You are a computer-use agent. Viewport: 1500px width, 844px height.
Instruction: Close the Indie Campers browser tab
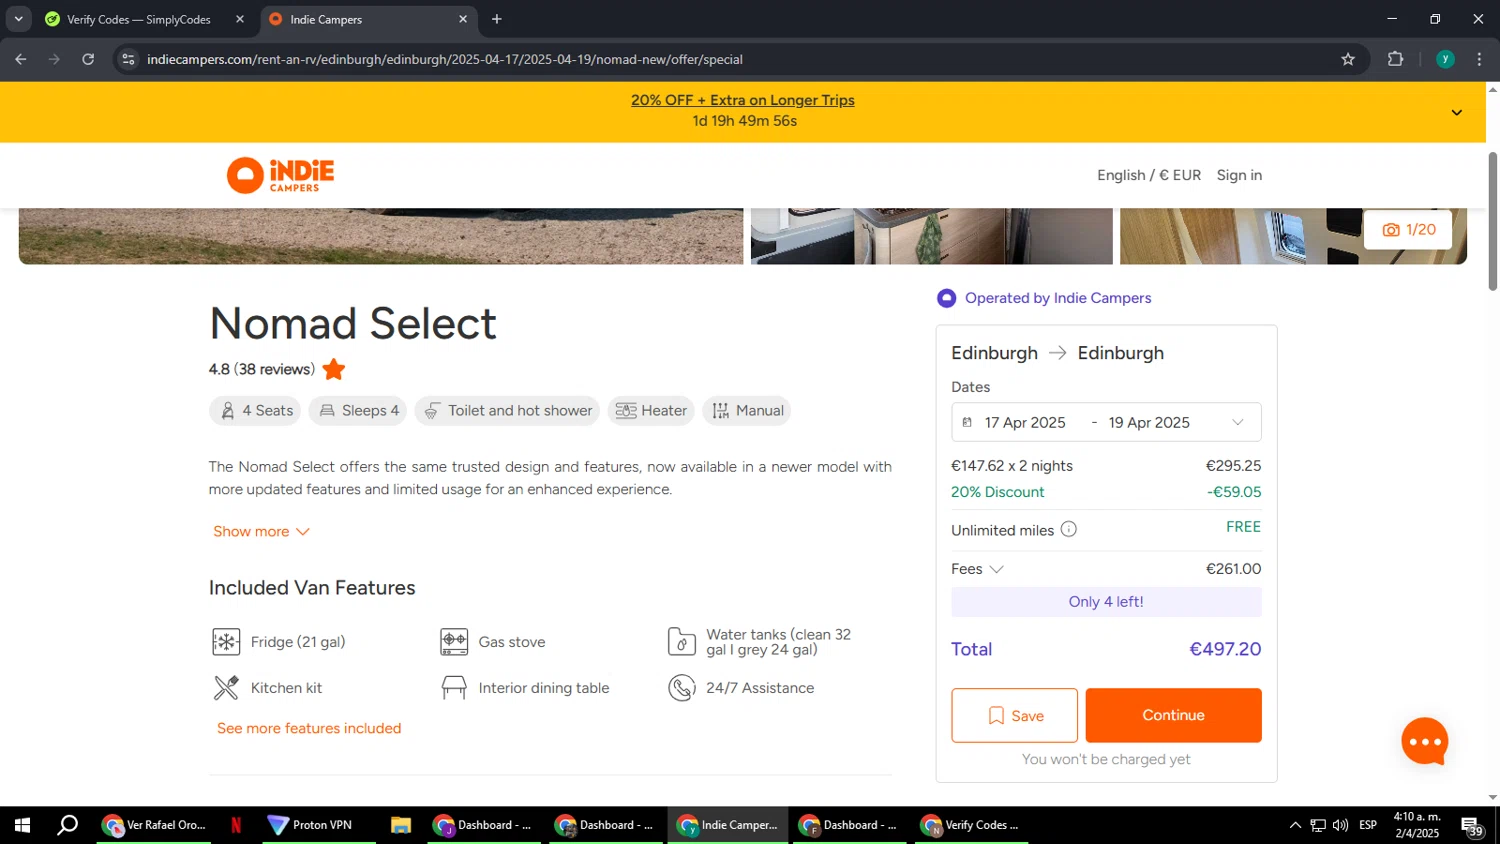coord(463,19)
